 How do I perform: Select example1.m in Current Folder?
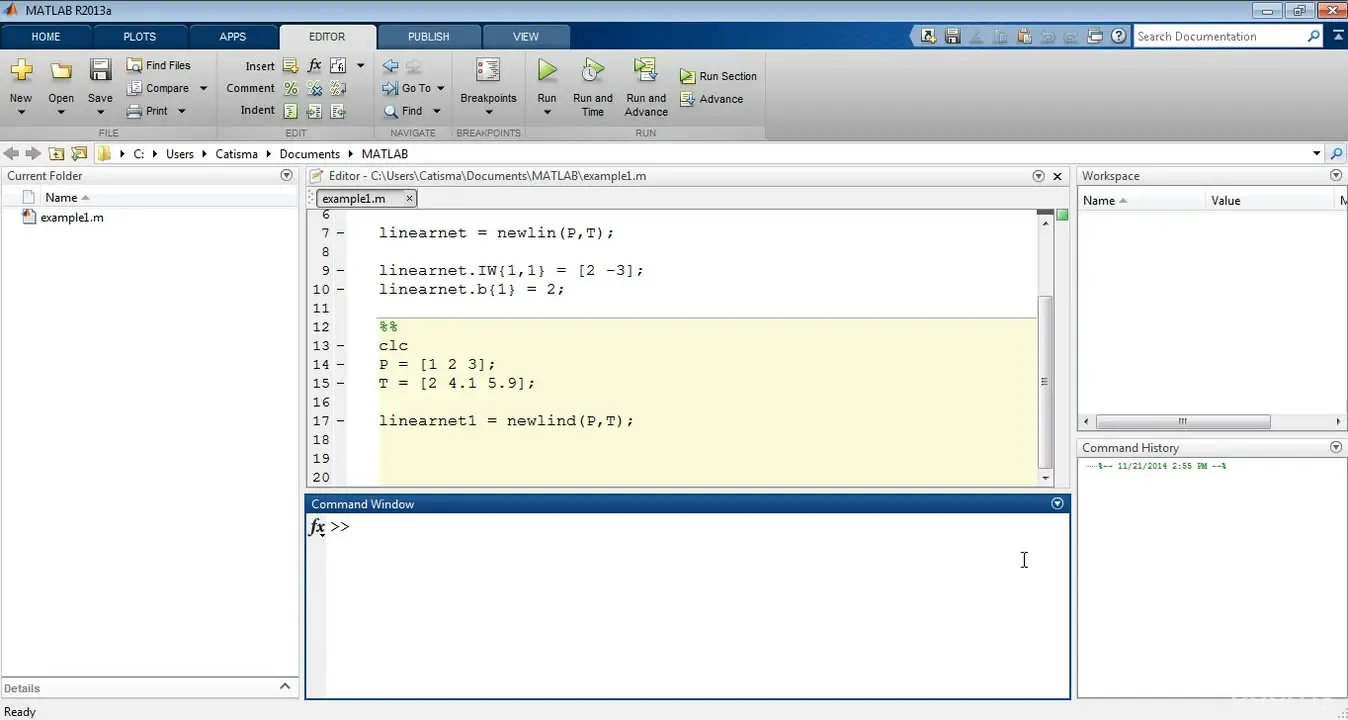(x=72, y=217)
